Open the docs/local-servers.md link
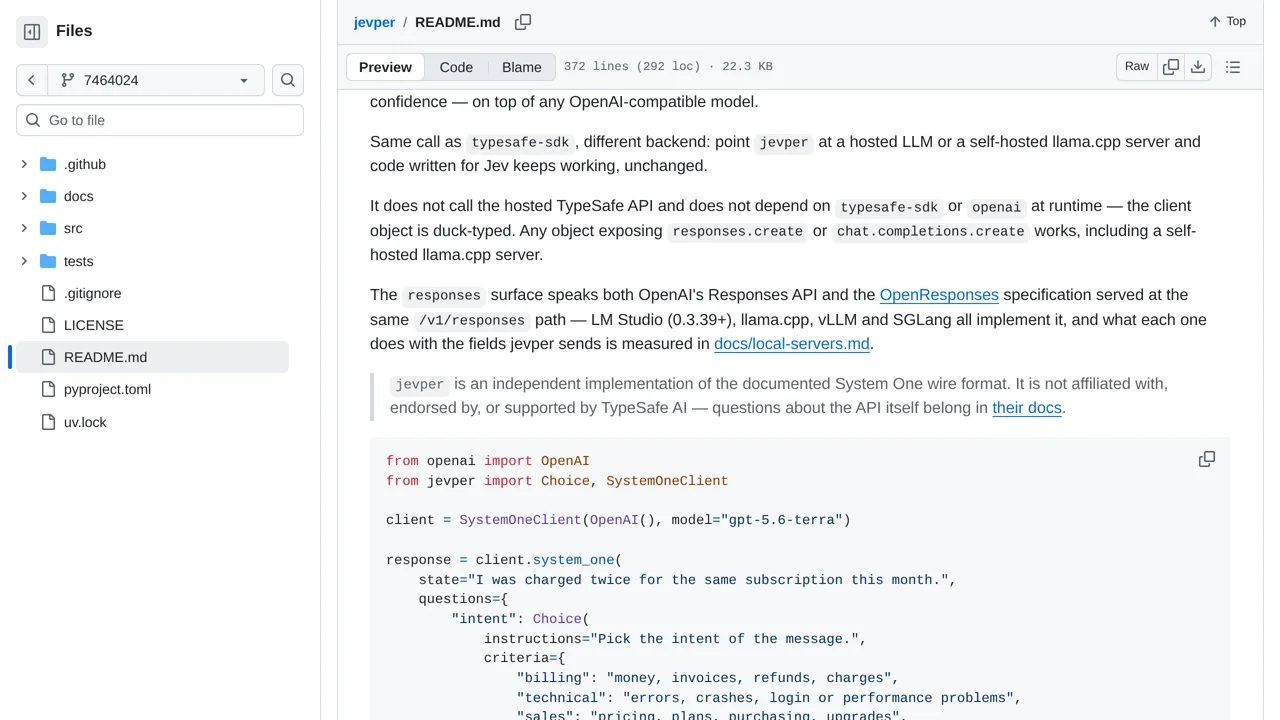The image size is (1280, 720). pos(792,344)
